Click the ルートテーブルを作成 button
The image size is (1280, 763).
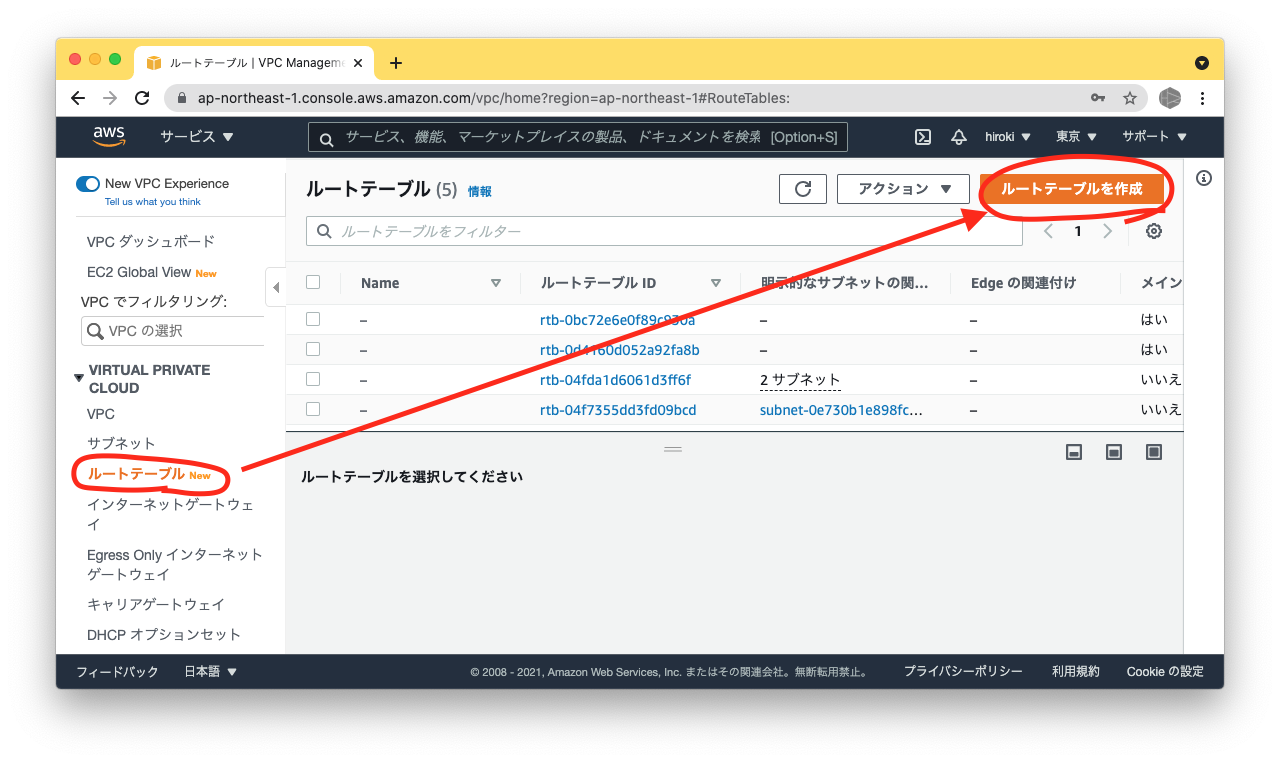[x=1074, y=188]
